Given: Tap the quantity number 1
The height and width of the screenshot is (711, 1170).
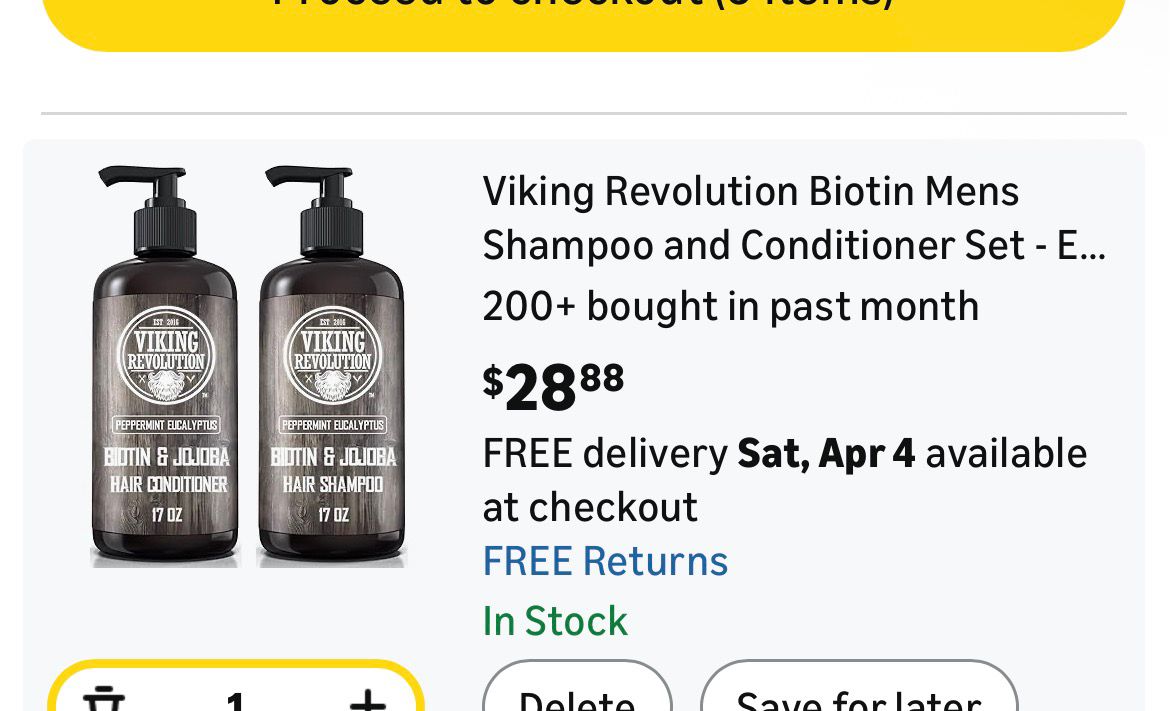Looking at the screenshot, I should [x=235, y=700].
